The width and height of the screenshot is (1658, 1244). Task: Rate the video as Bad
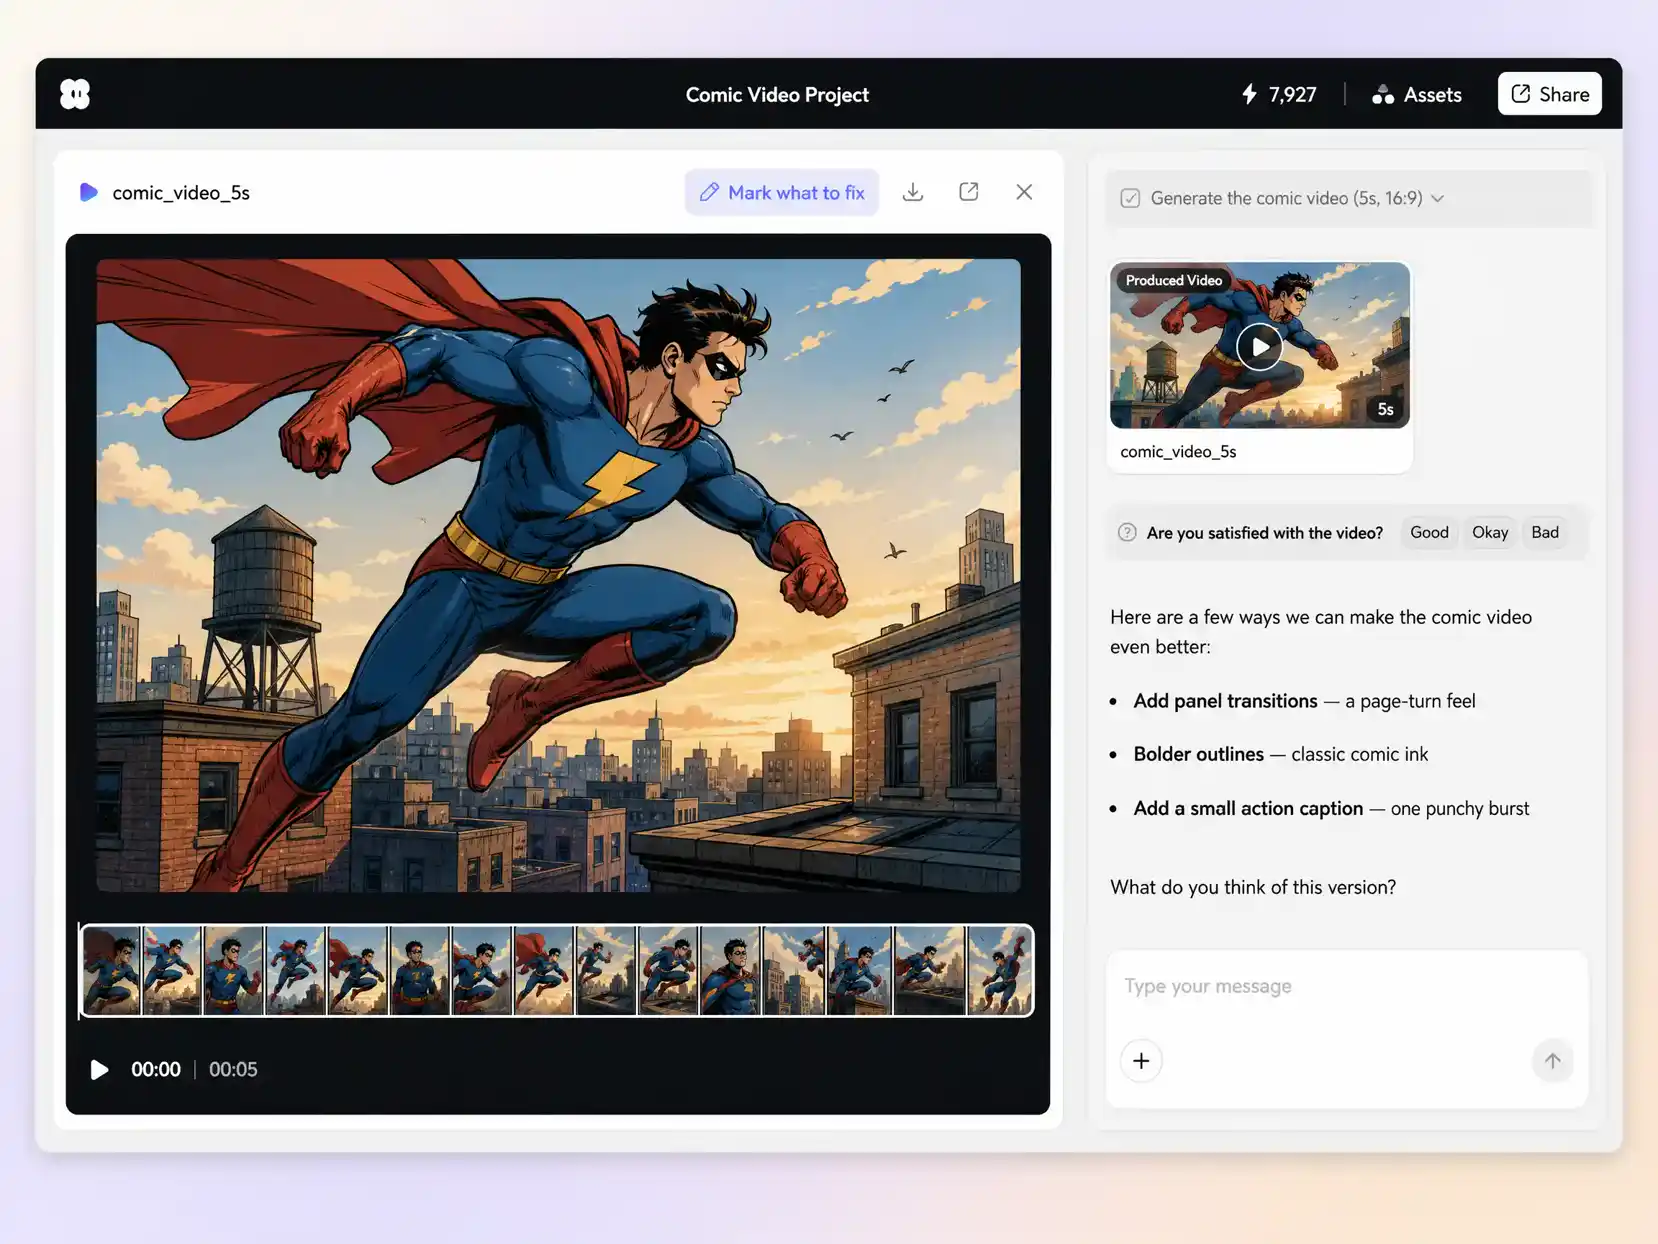pos(1545,533)
